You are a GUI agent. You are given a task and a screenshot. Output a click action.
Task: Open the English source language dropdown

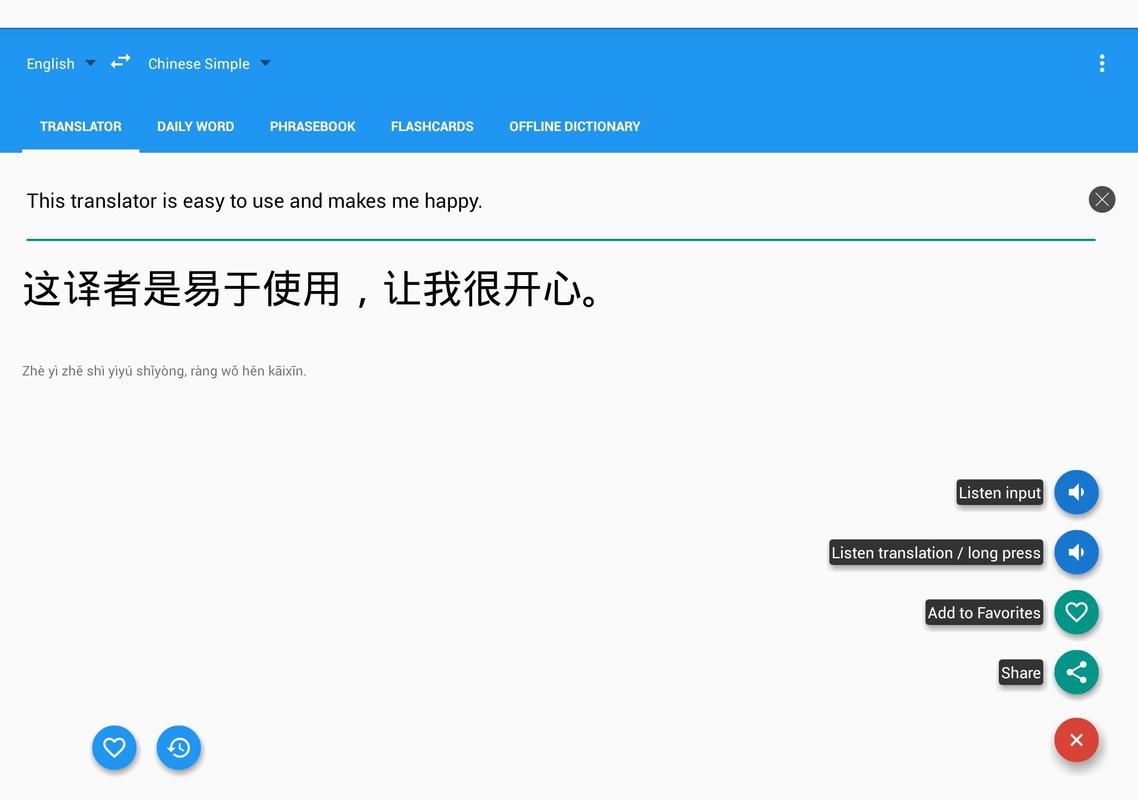point(61,64)
